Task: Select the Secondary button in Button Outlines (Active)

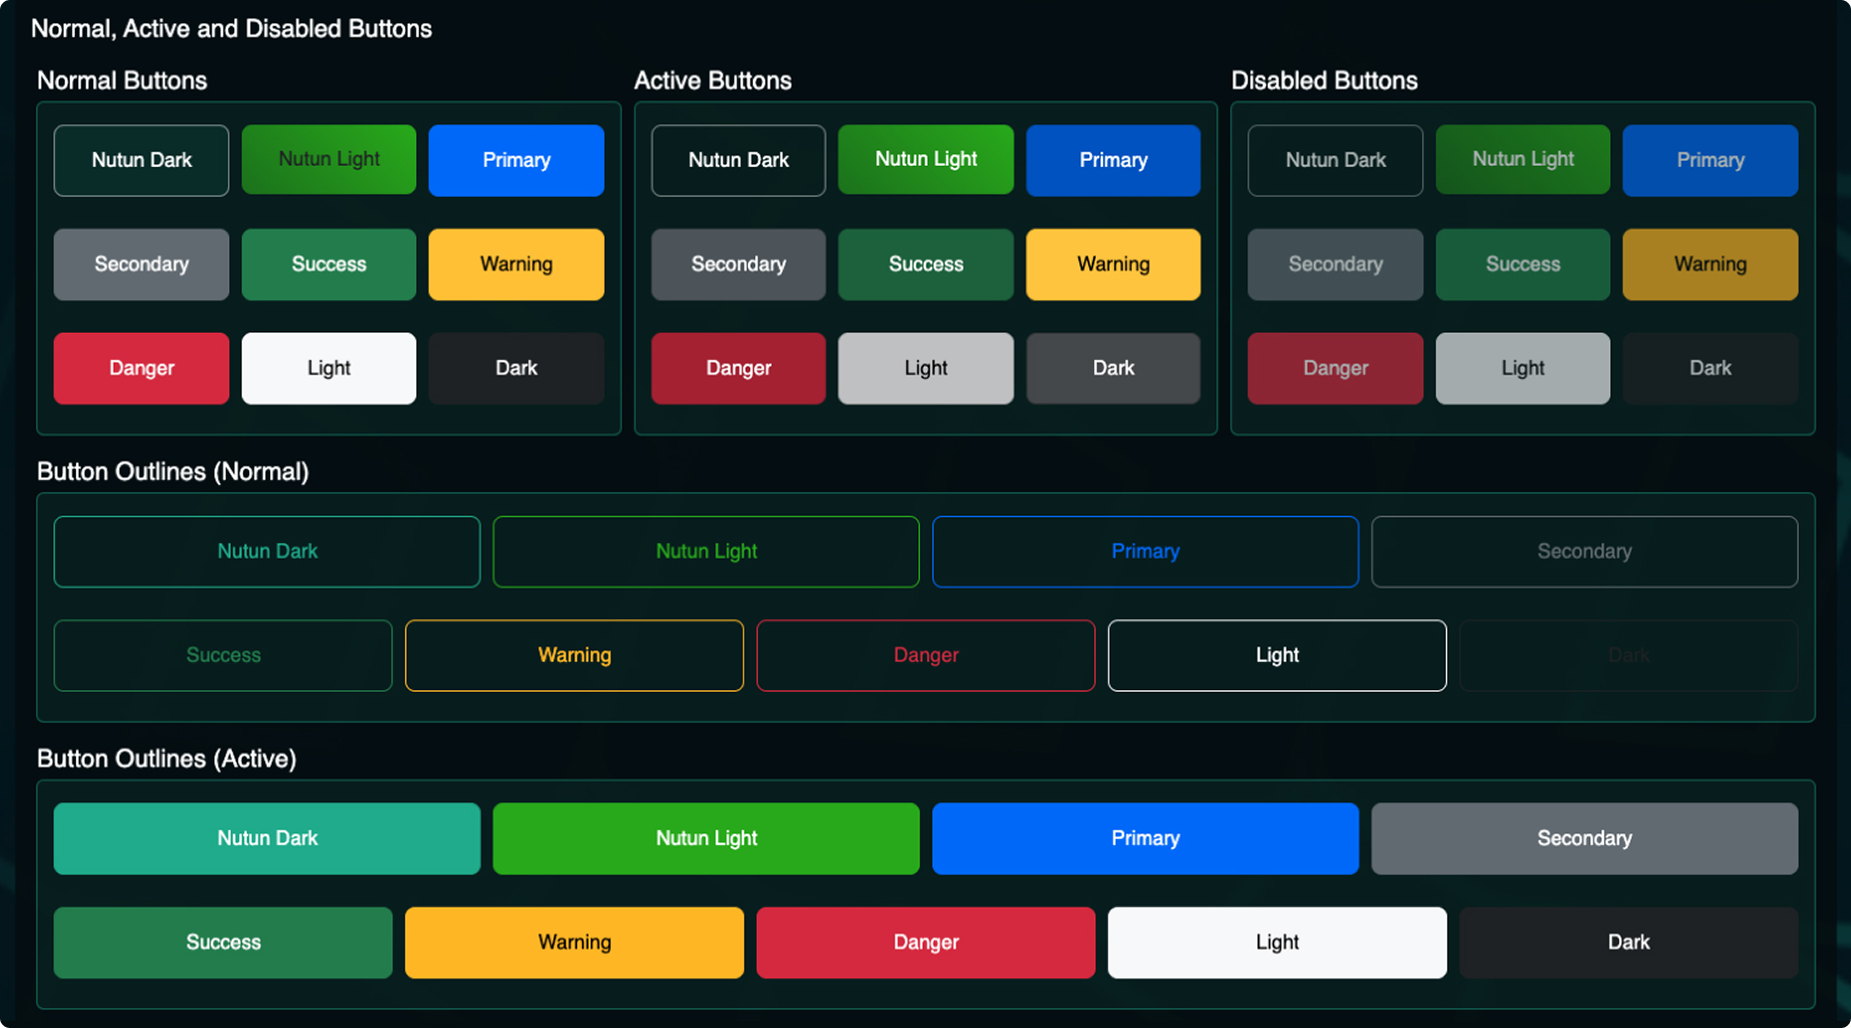Action: (x=1584, y=838)
